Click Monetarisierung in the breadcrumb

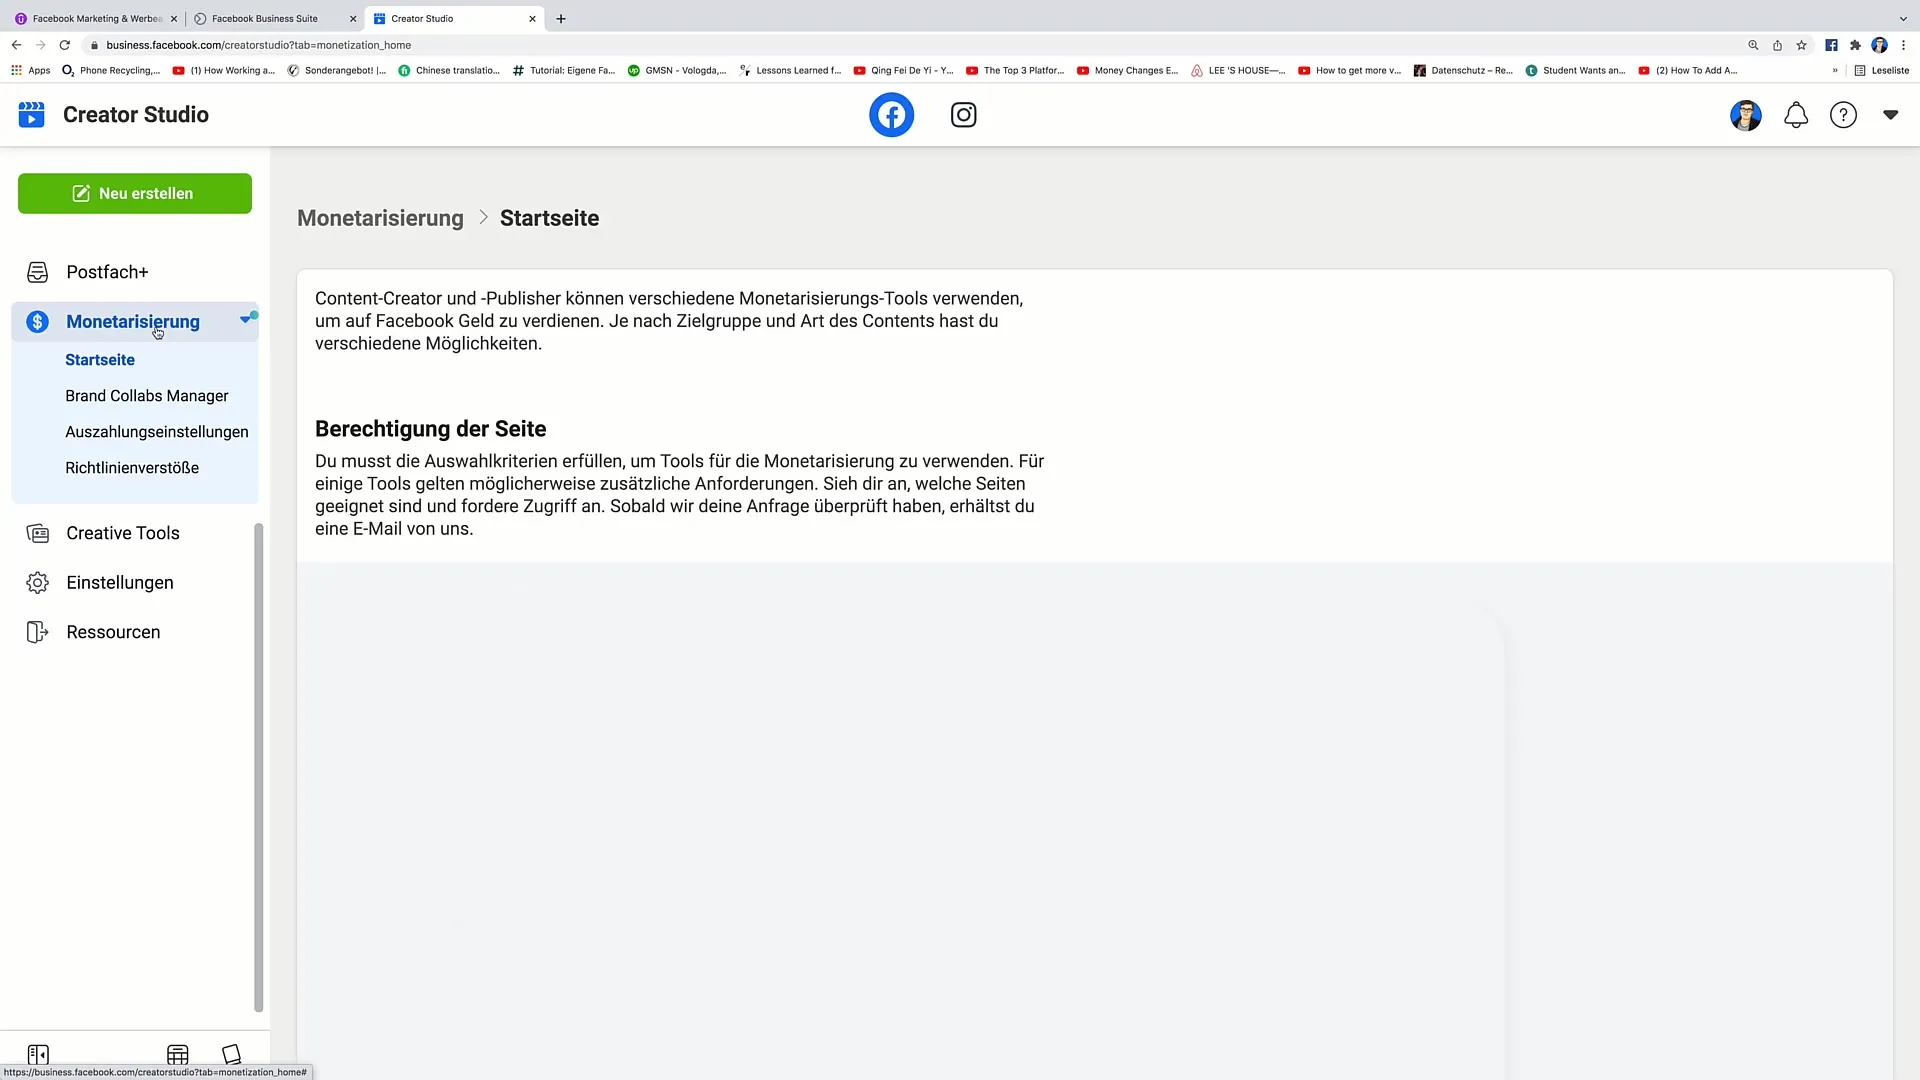(380, 218)
